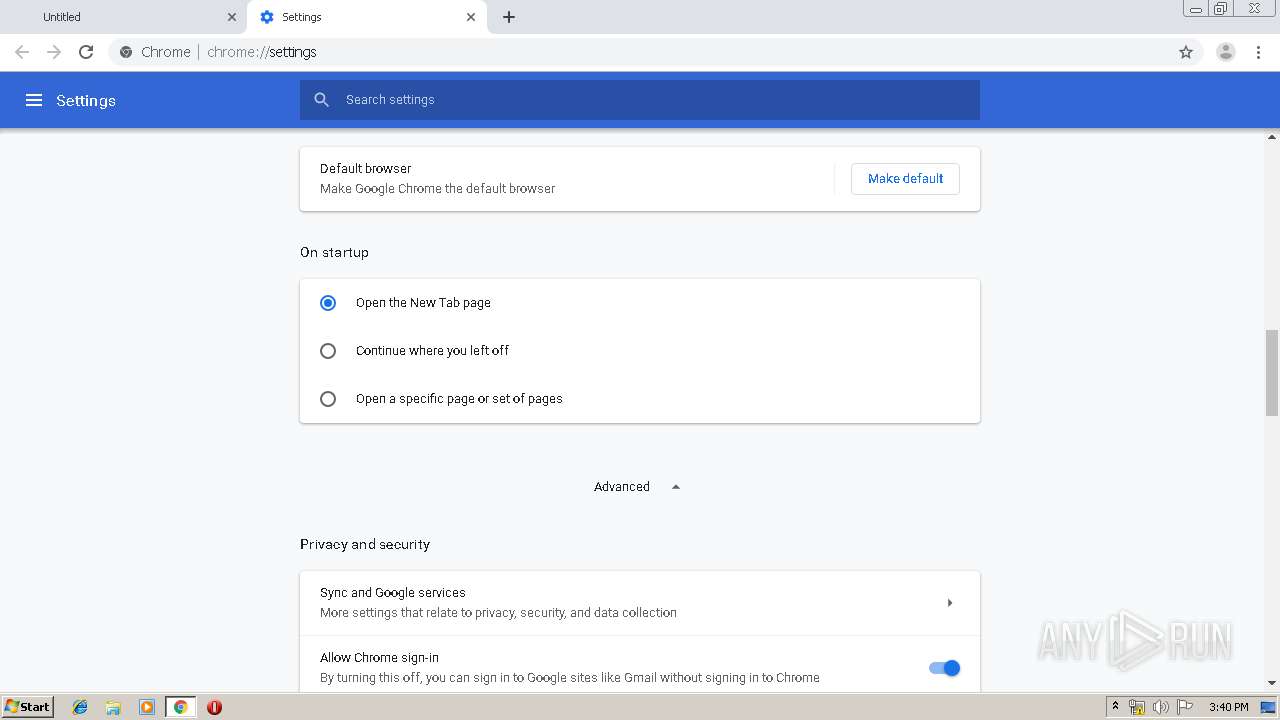Viewport: 1280px width, 720px height.
Task: Click Action Center flag icon
Action: 1184,707
